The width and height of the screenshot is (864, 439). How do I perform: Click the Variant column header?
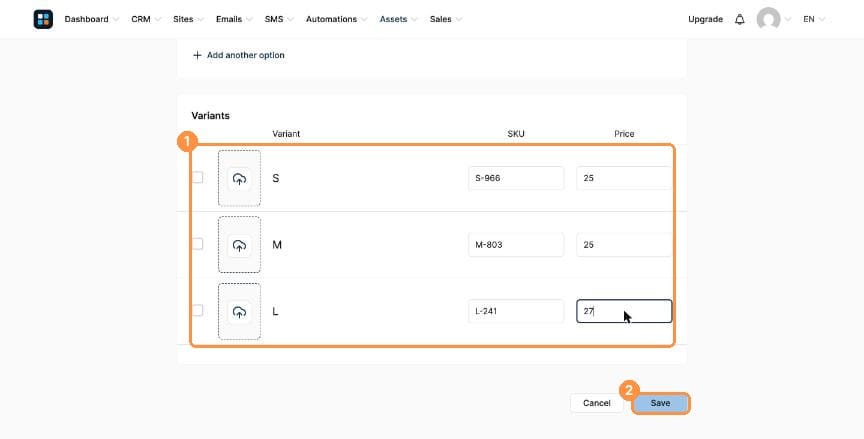pos(286,134)
